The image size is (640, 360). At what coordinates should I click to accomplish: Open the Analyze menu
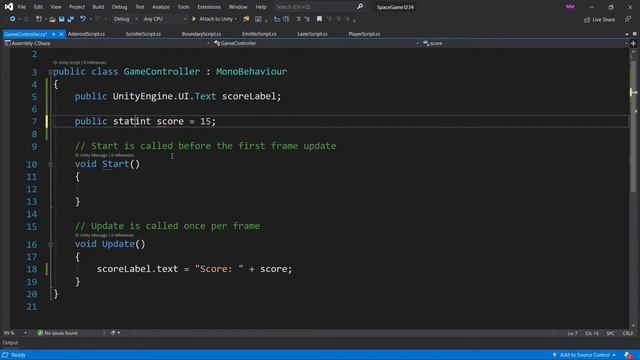click(161, 7)
